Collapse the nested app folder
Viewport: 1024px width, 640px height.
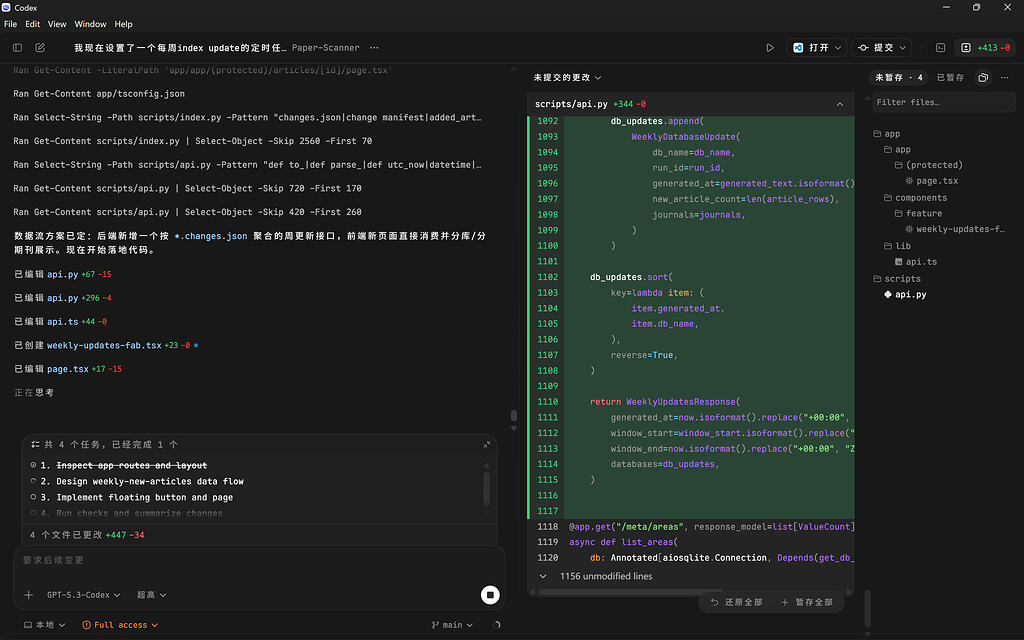[897, 150]
